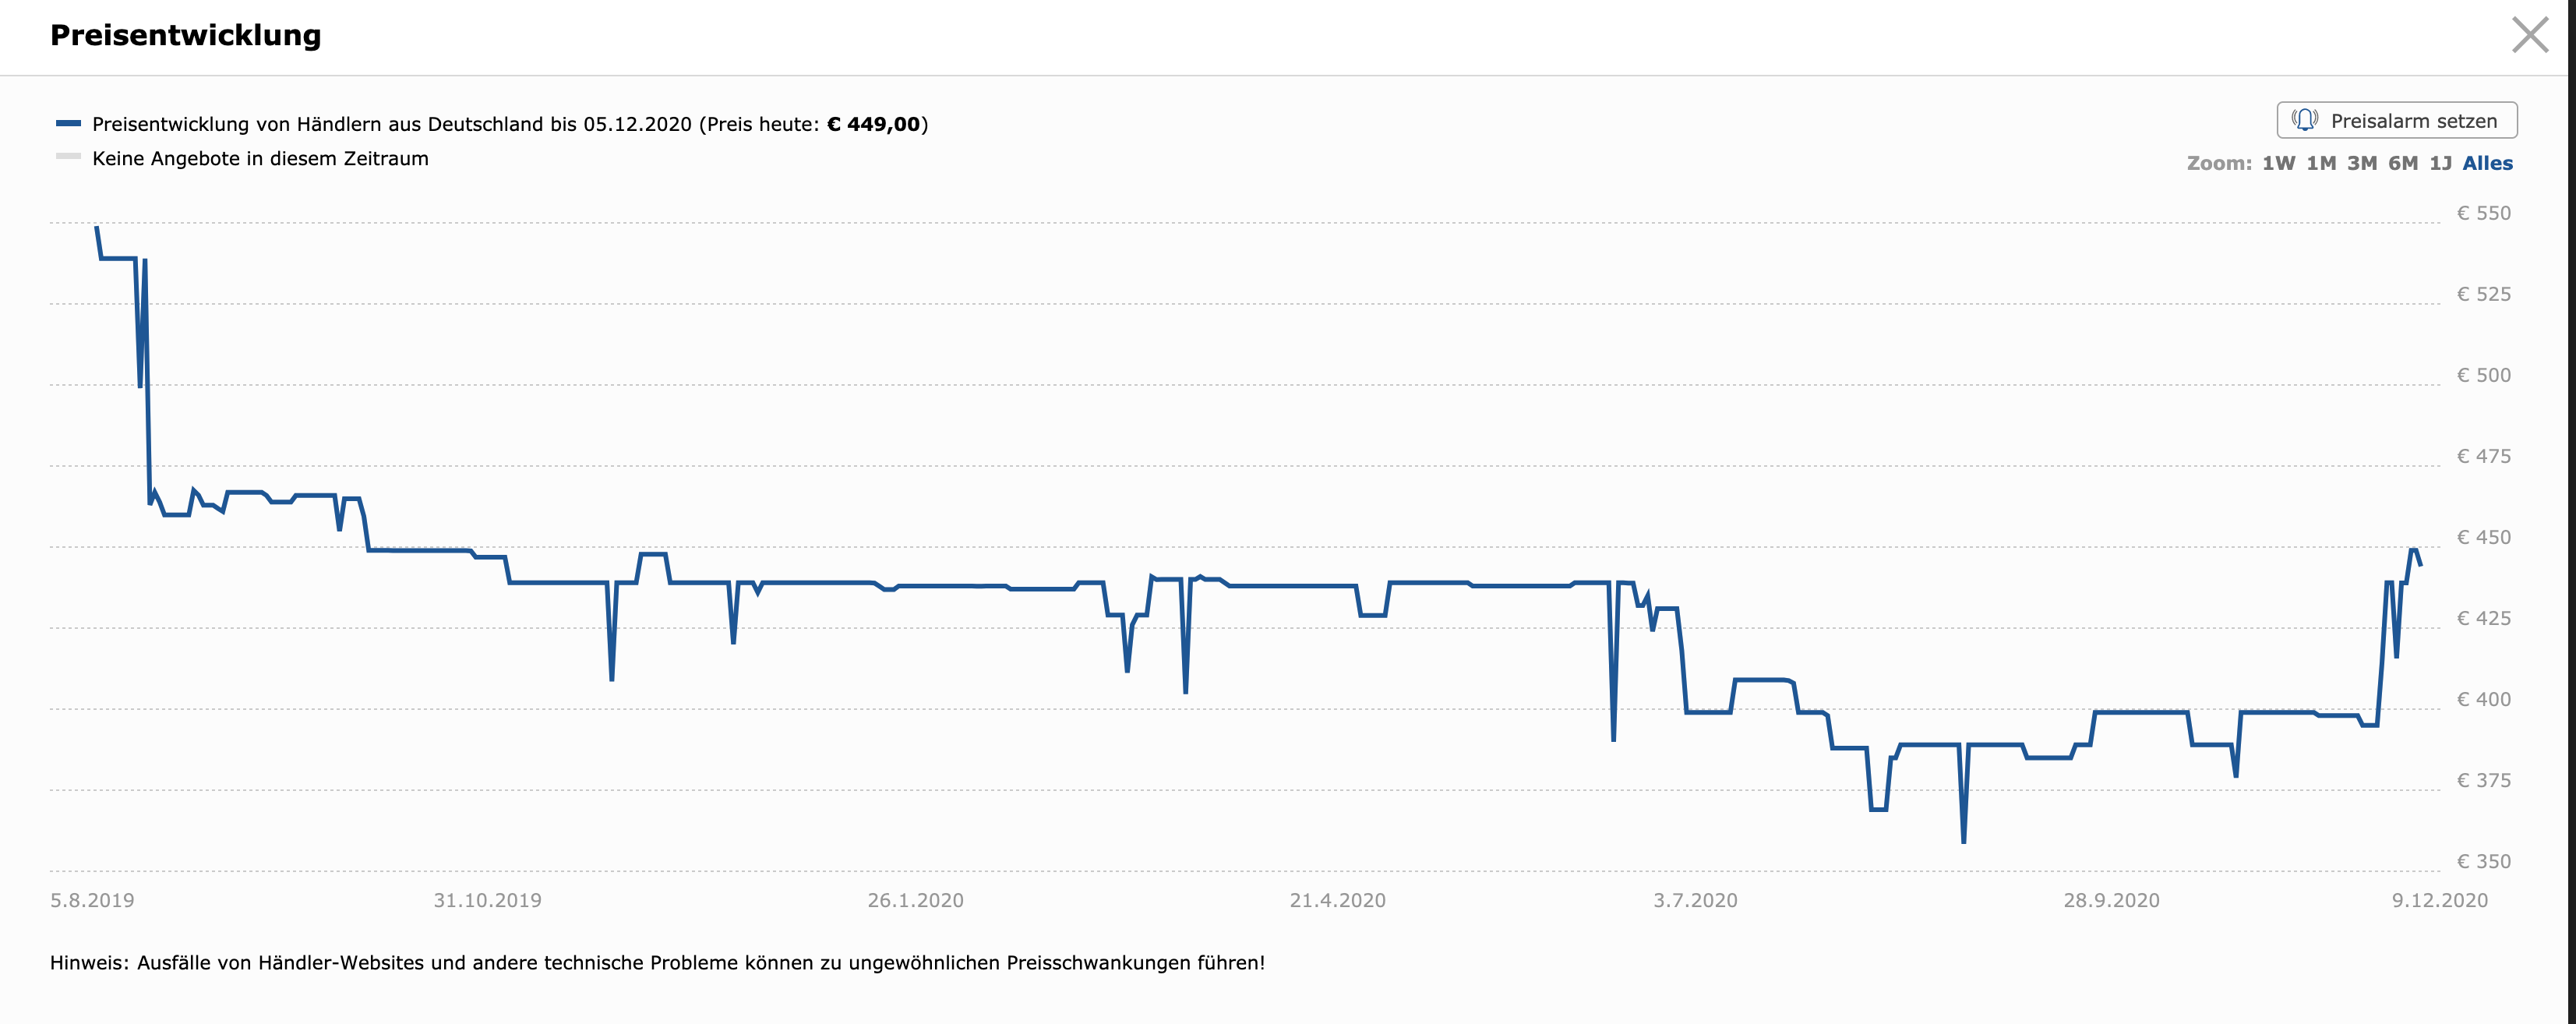The image size is (2576, 1024).
Task: Click the lowest price dip near € 350
Action: coord(1963,841)
